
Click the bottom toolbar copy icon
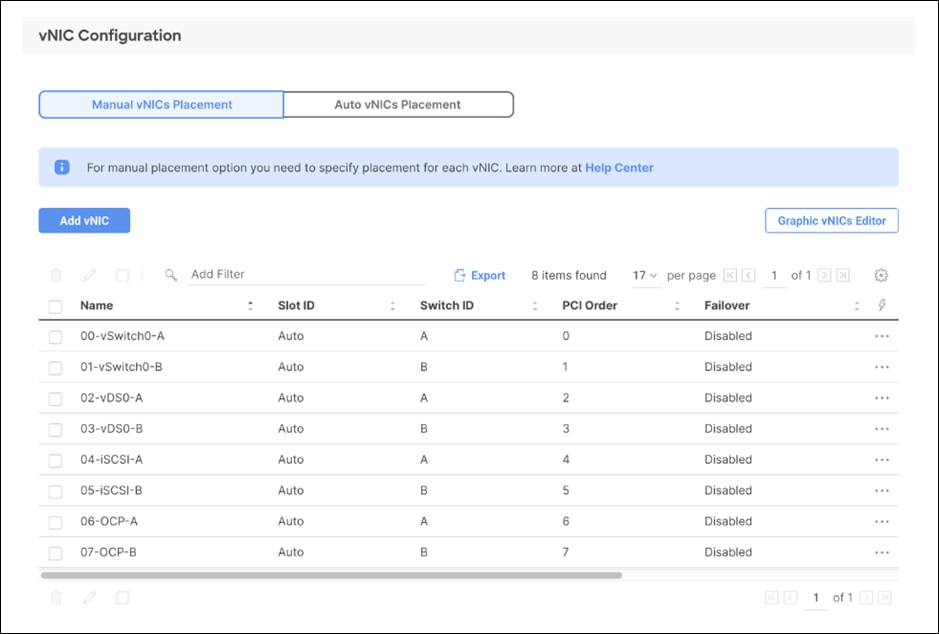click(122, 597)
